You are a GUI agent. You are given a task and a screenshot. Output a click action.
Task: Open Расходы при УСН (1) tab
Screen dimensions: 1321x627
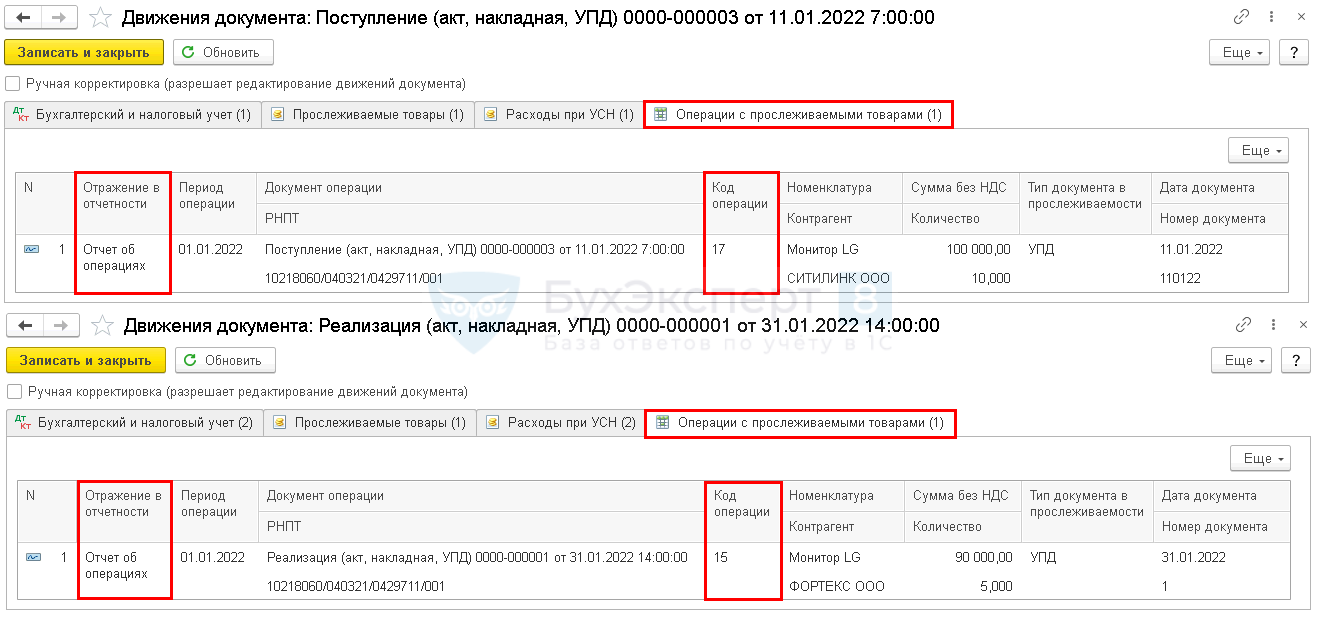(x=558, y=115)
